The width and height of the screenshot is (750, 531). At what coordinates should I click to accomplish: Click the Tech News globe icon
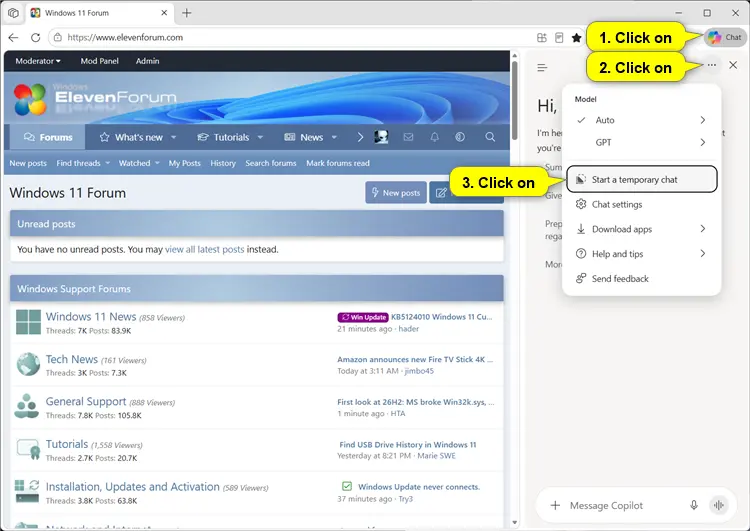pos(28,365)
